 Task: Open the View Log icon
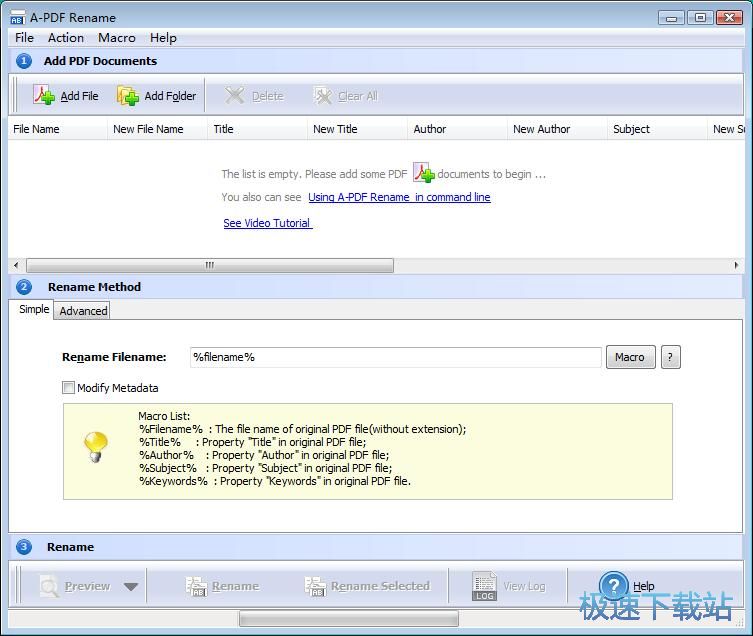click(x=484, y=587)
